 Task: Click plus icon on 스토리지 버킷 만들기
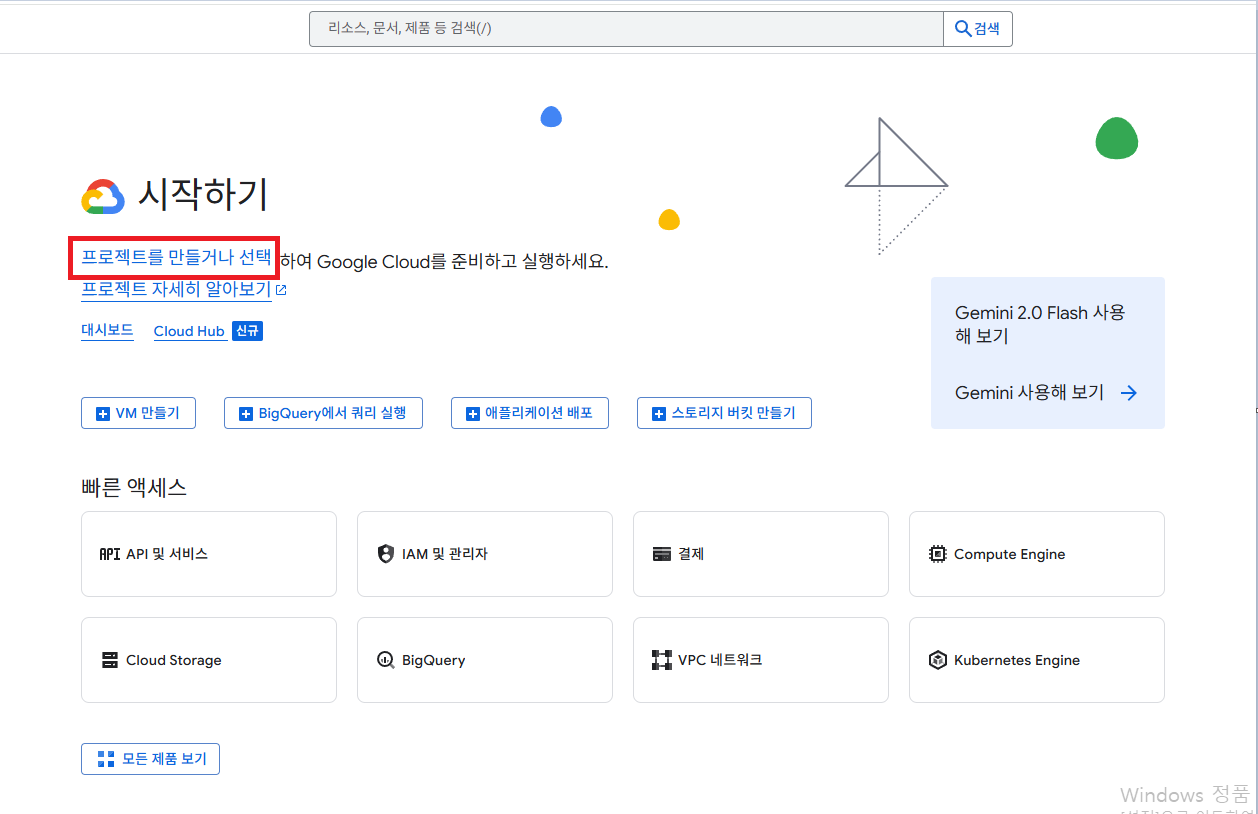pyautogui.click(x=658, y=414)
